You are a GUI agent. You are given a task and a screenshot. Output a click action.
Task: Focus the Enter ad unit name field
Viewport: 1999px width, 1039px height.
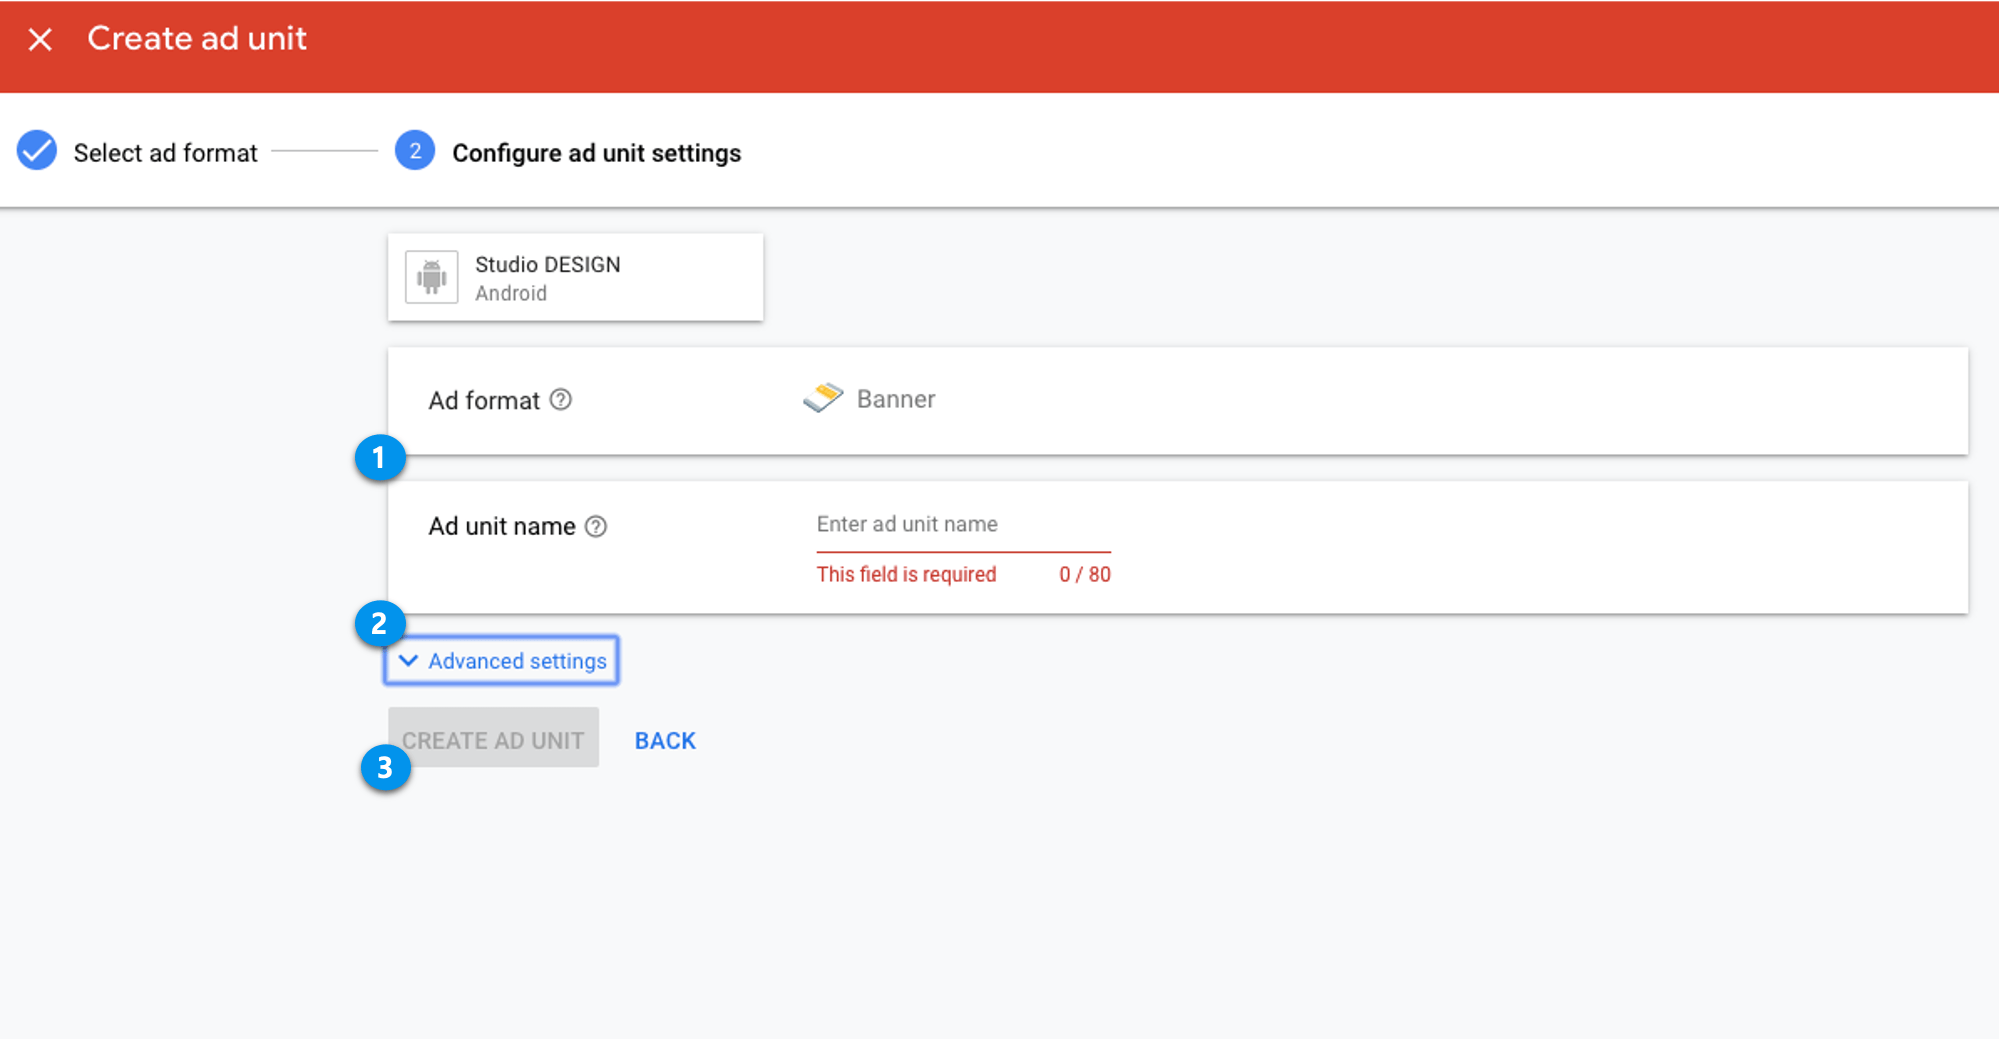click(962, 525)
